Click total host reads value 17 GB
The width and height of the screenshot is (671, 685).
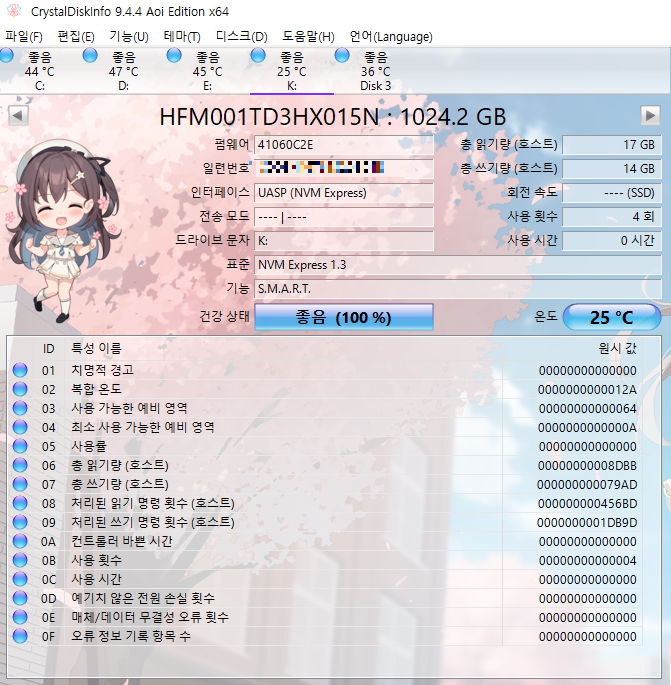click(x=612, y=145)
